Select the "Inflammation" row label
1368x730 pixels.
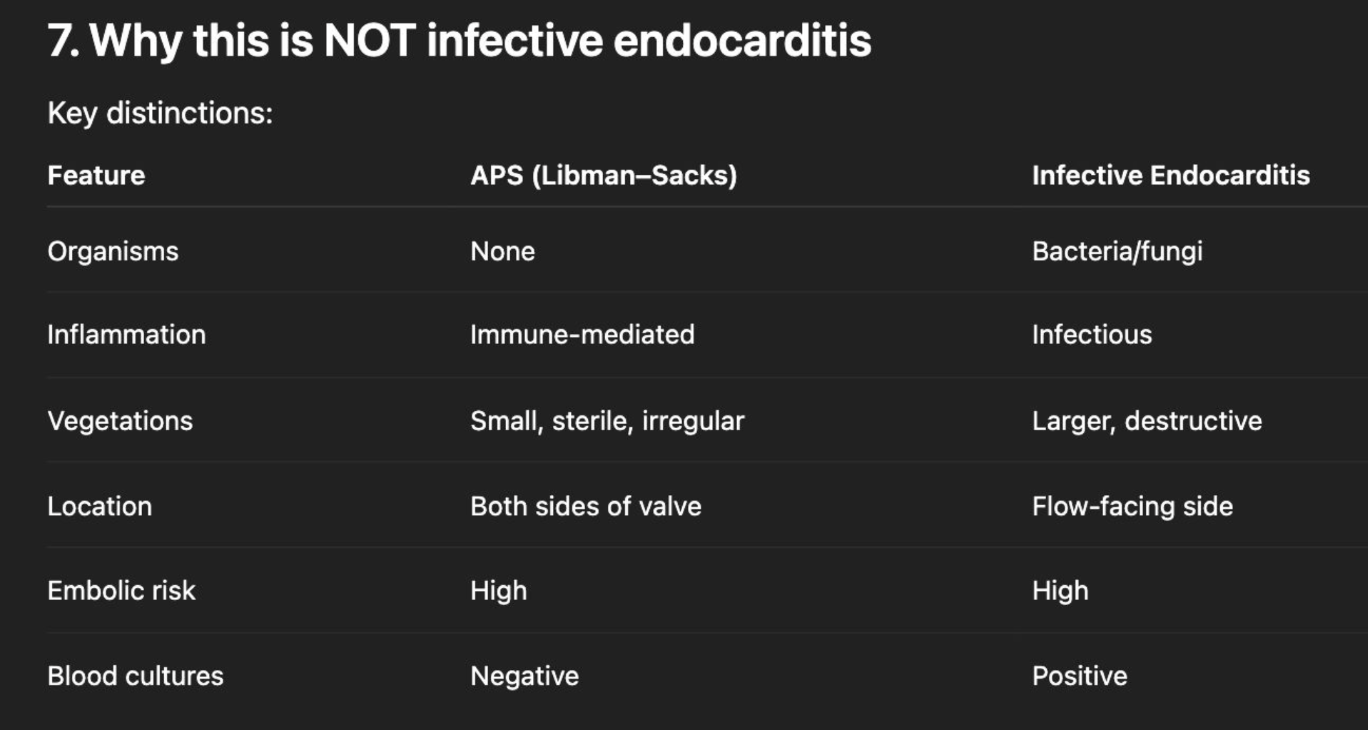pos(126,335)
